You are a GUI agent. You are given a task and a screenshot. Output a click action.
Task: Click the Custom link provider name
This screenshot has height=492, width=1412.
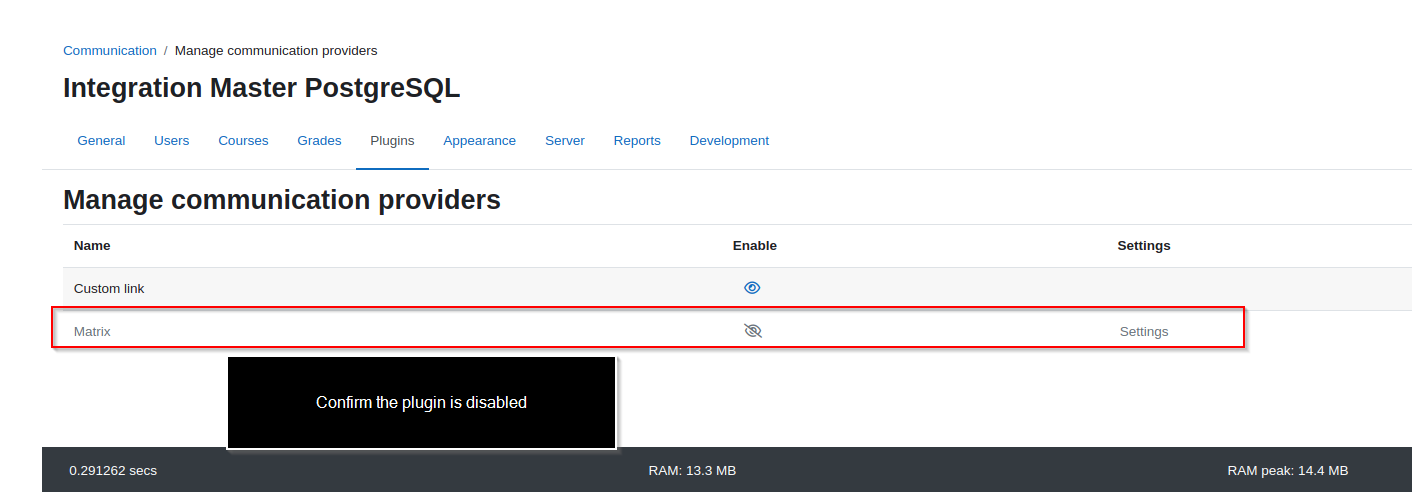(x=109, y=289)
